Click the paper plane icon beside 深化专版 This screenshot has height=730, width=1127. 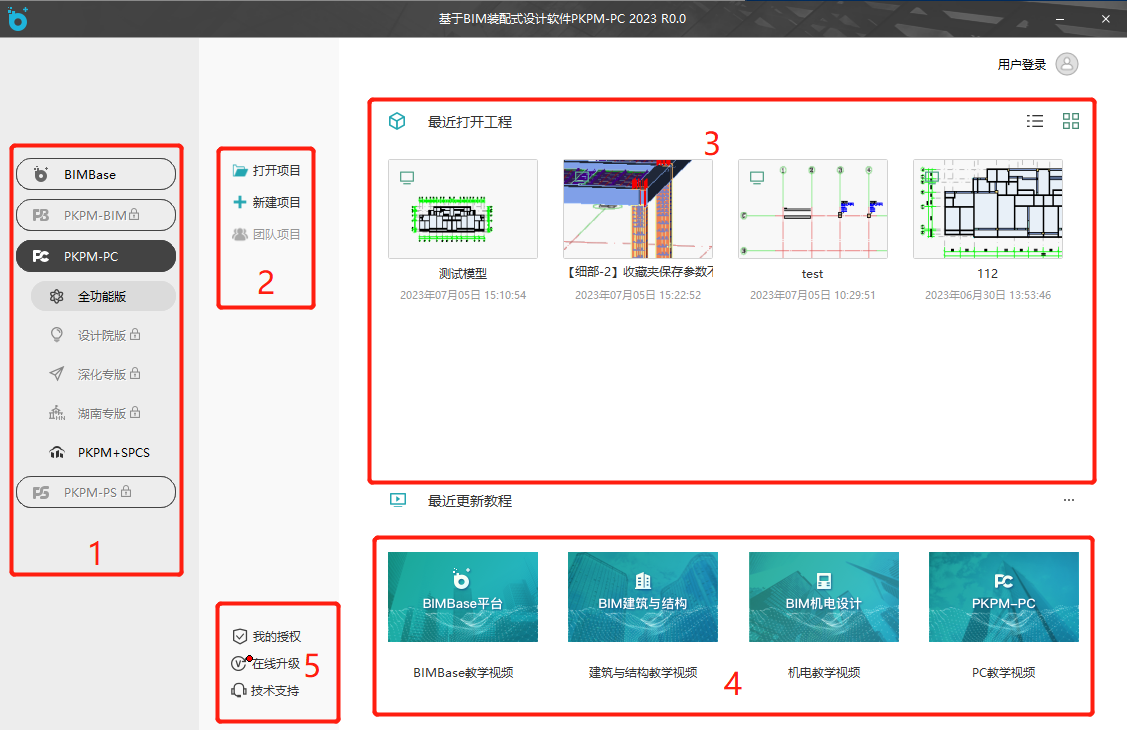point(56,374)
